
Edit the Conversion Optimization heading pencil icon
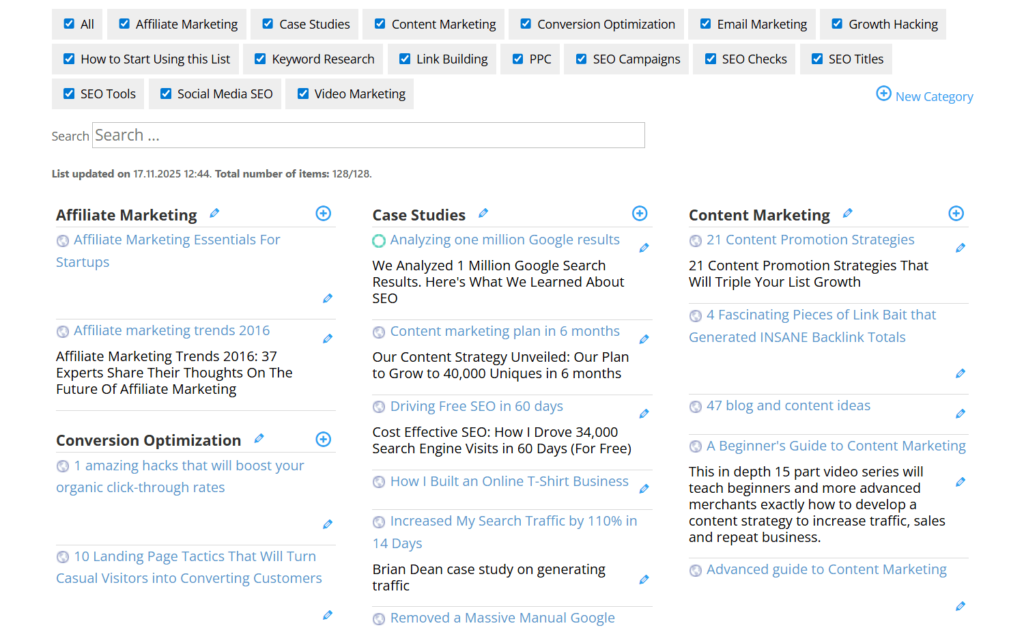258,439
